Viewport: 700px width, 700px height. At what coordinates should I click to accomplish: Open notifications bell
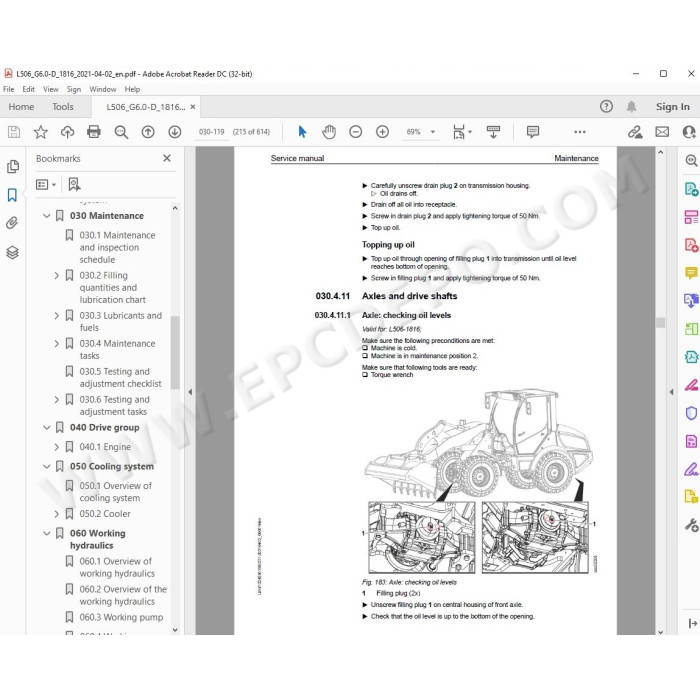(631, 106)
